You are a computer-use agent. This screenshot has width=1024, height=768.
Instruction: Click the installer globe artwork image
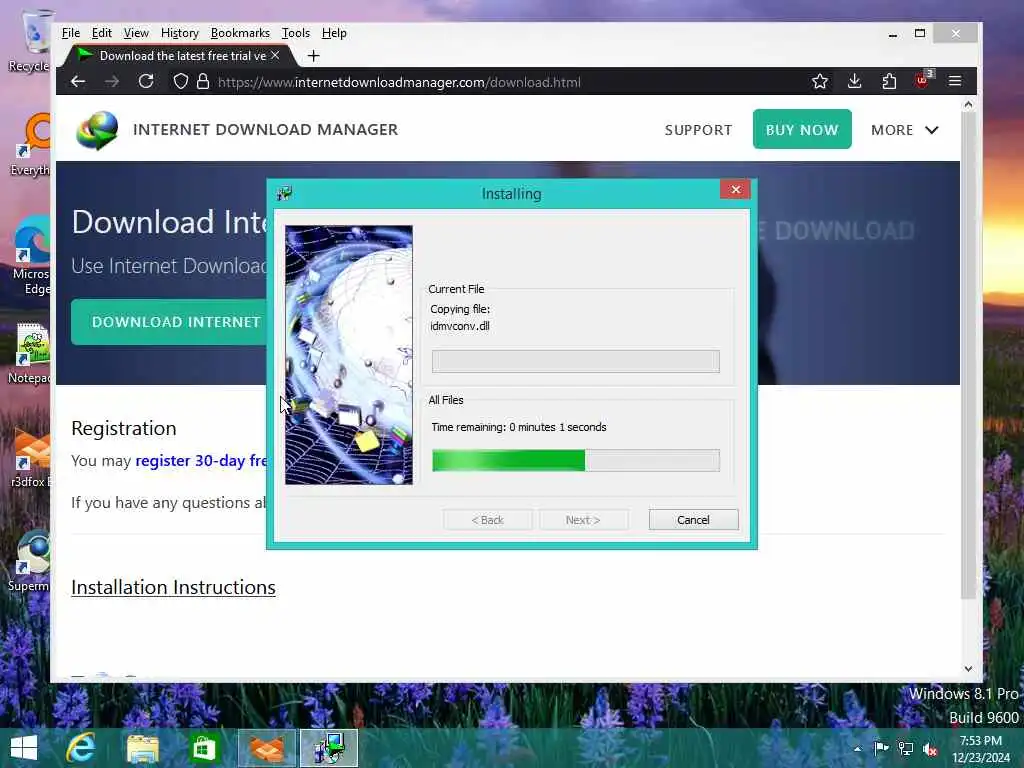[x=349, y=355]
